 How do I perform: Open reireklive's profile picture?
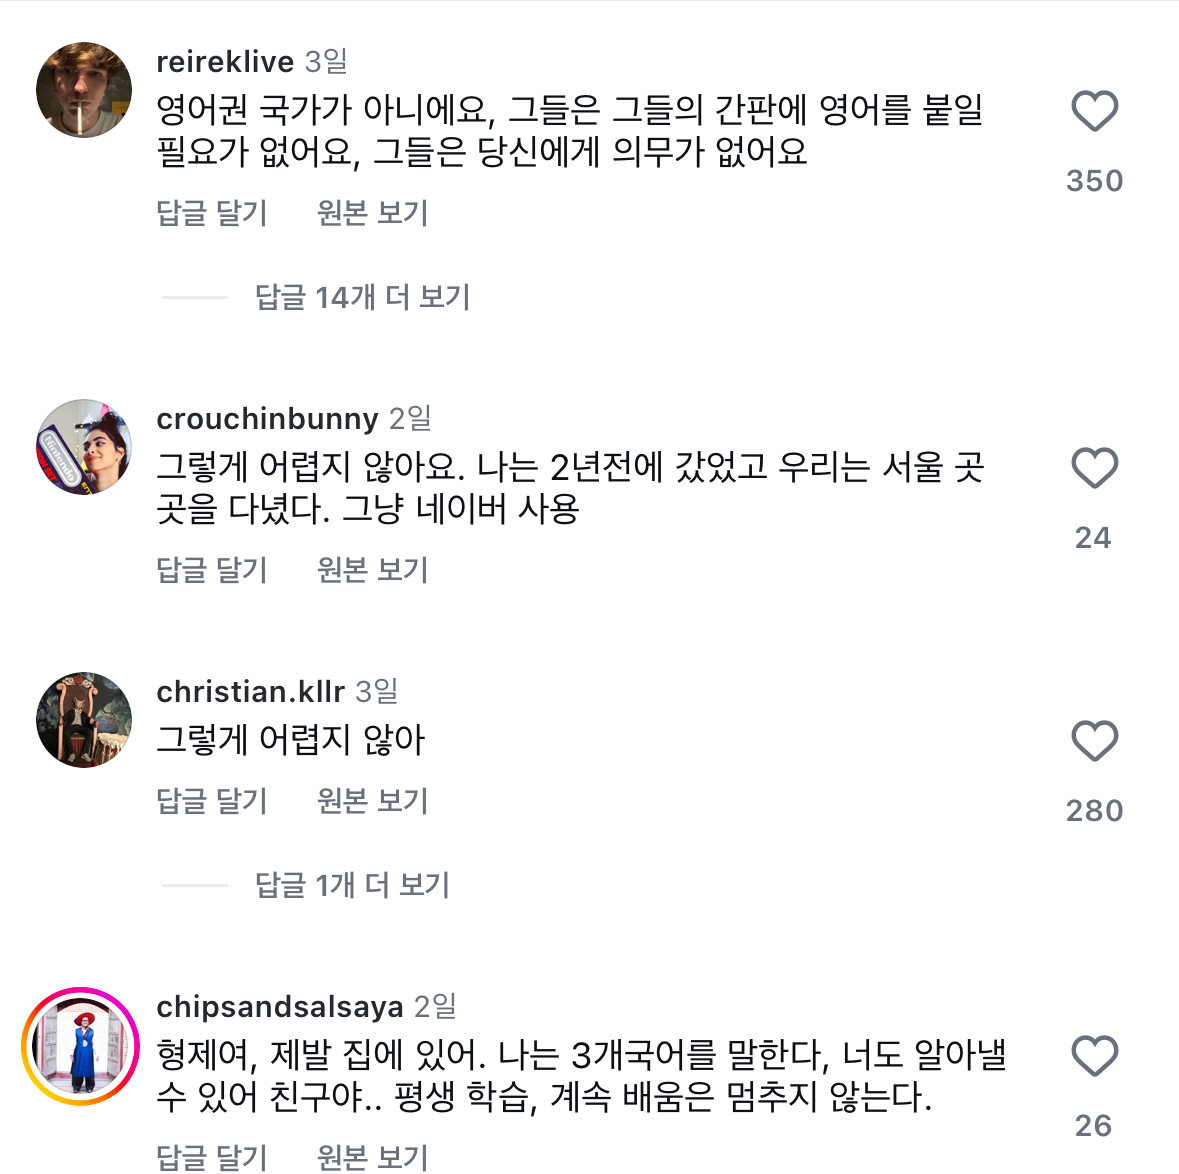pos(84,90)
